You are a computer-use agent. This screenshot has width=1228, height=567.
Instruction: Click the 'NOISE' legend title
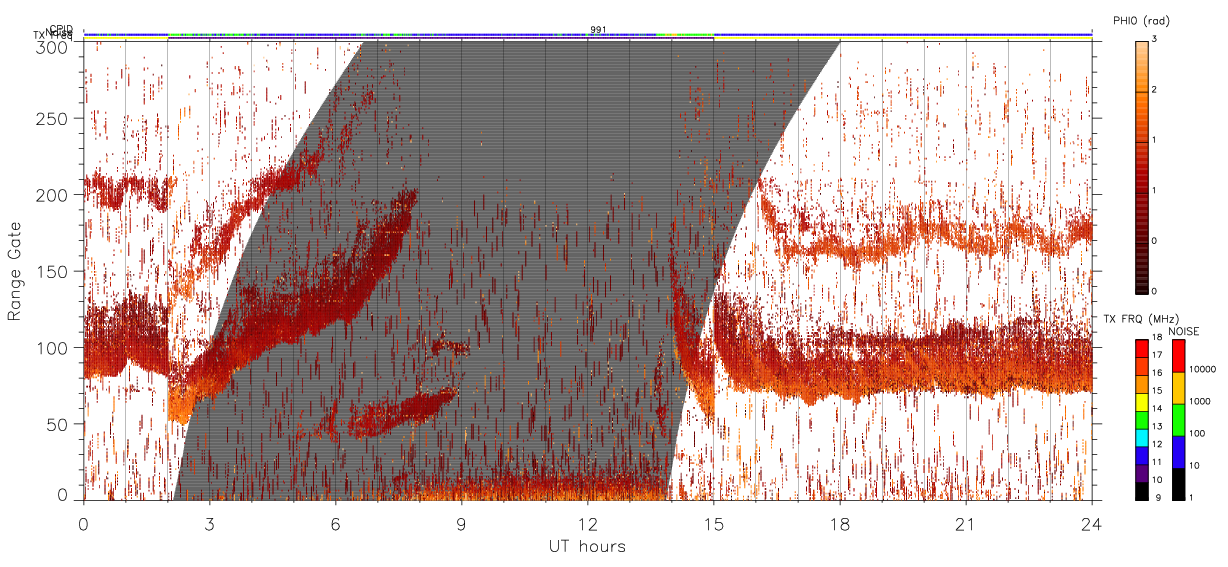[1183, 331]
